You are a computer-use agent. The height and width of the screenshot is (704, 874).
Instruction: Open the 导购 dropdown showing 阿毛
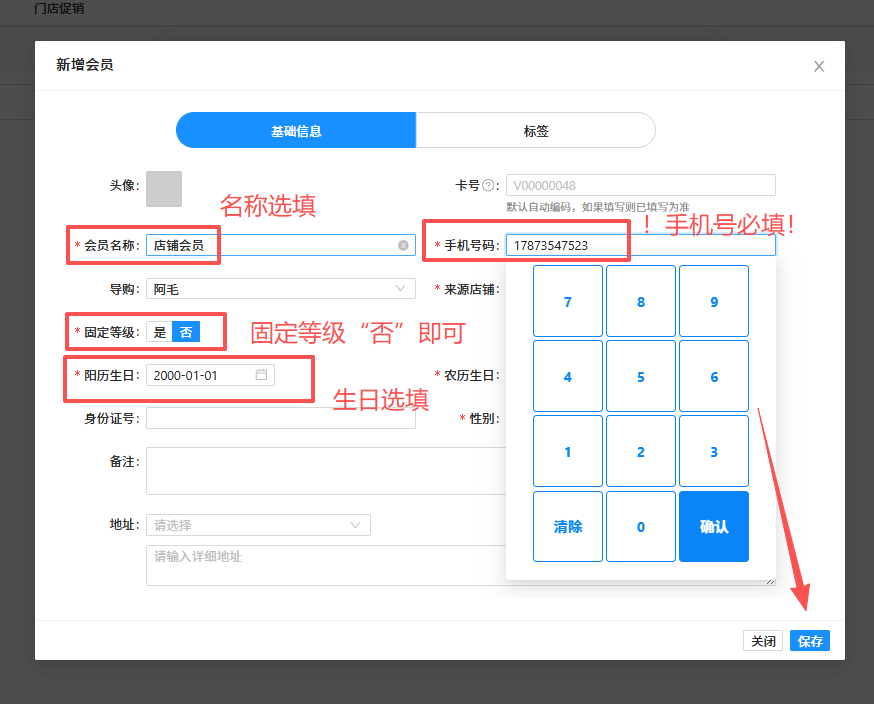pyautogui.click(x=280, y=289)
